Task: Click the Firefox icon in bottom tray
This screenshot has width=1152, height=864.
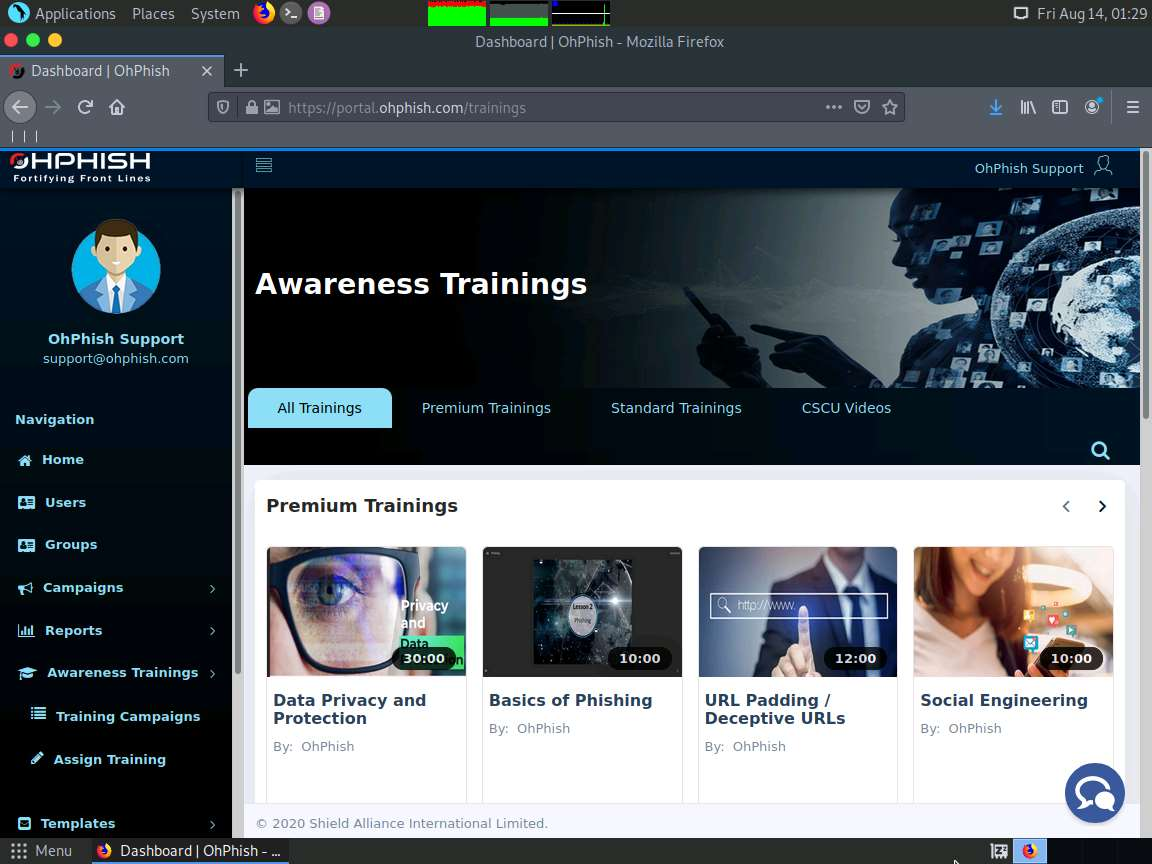Action: (x=1029, y=851)
